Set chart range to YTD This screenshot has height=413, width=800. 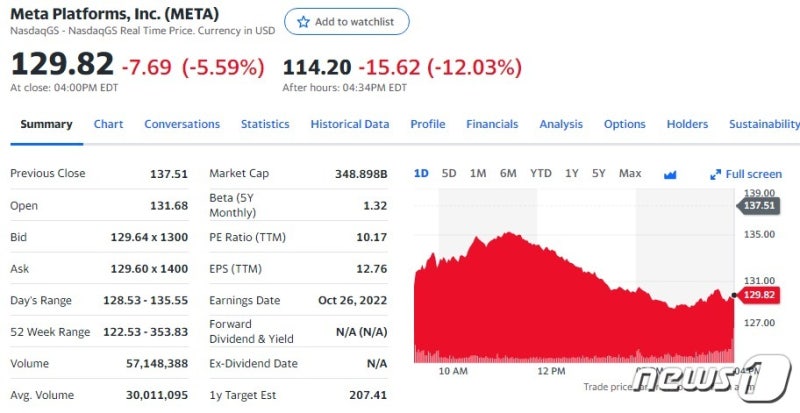click(540, 173)
